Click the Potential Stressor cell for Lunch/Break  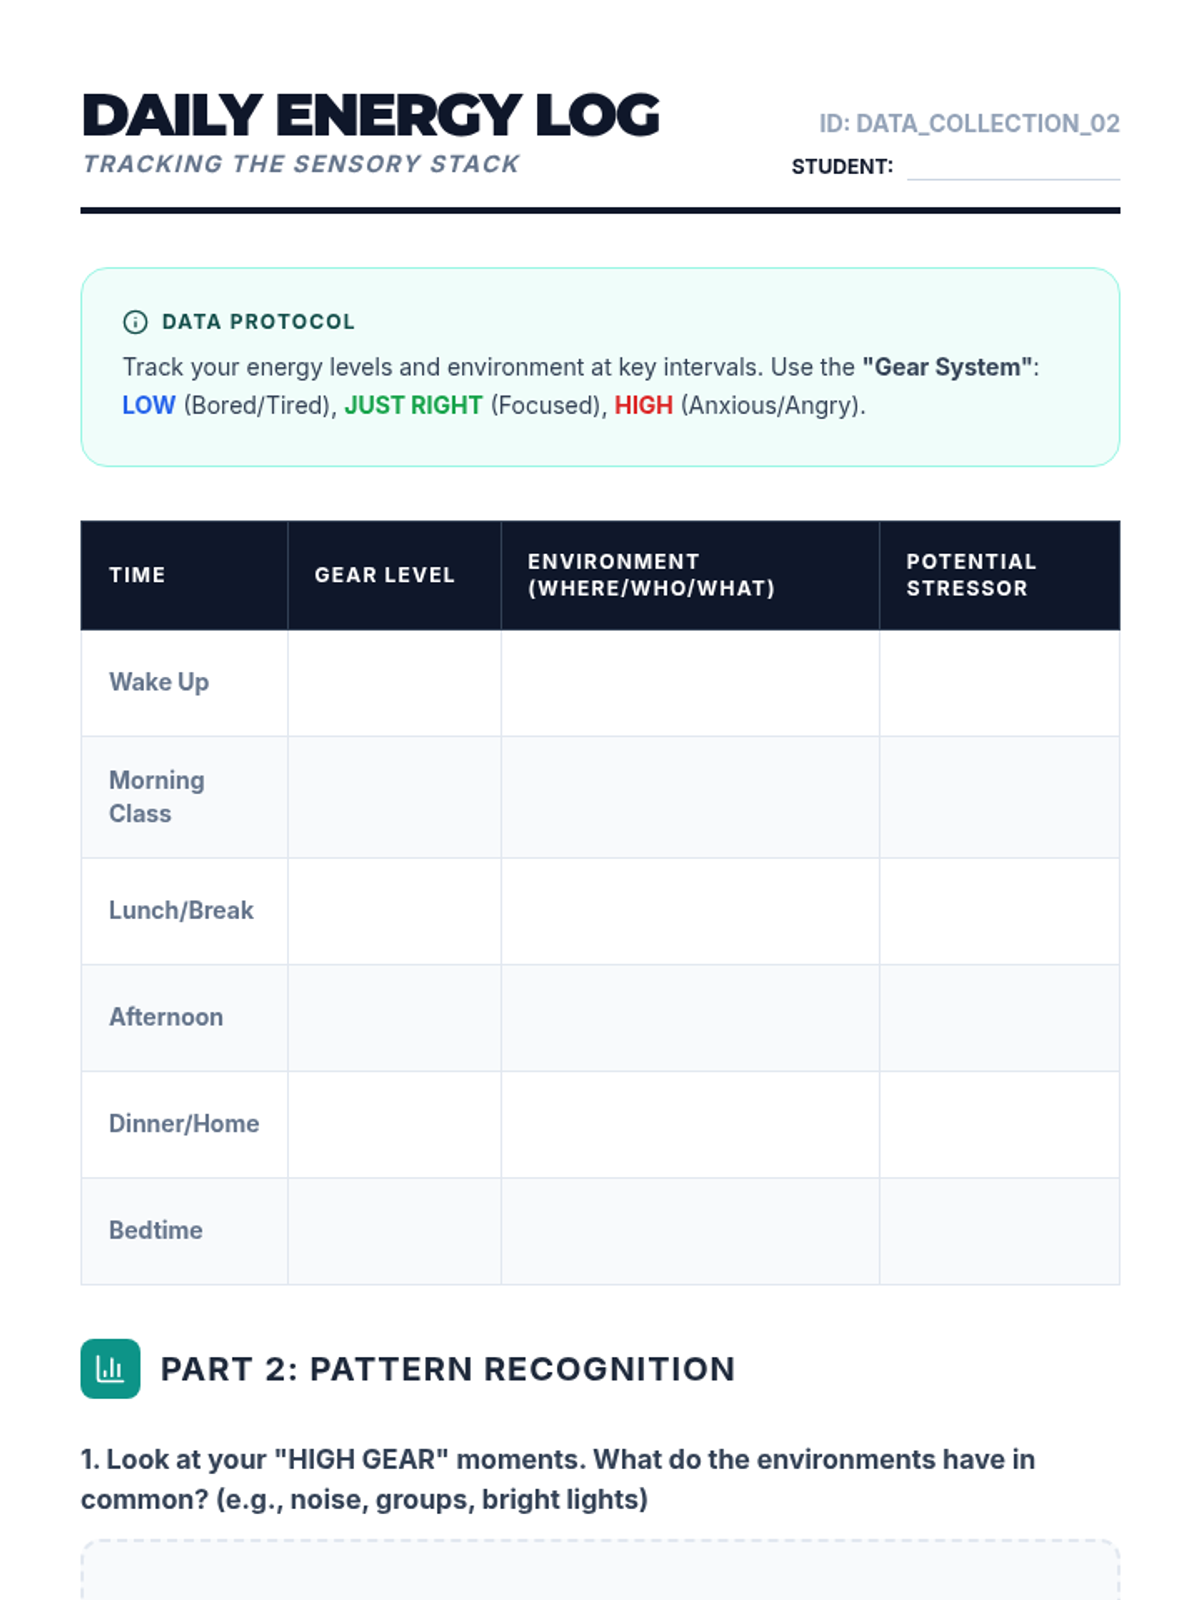tap(999, 911)
